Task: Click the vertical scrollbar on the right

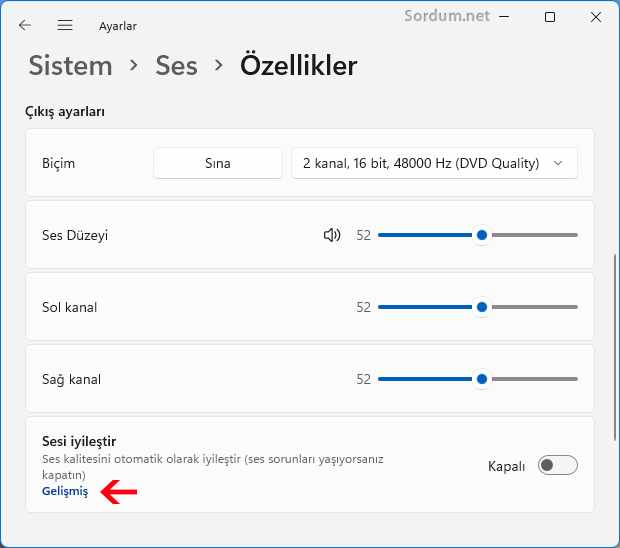Action: [x=615, y=347]
